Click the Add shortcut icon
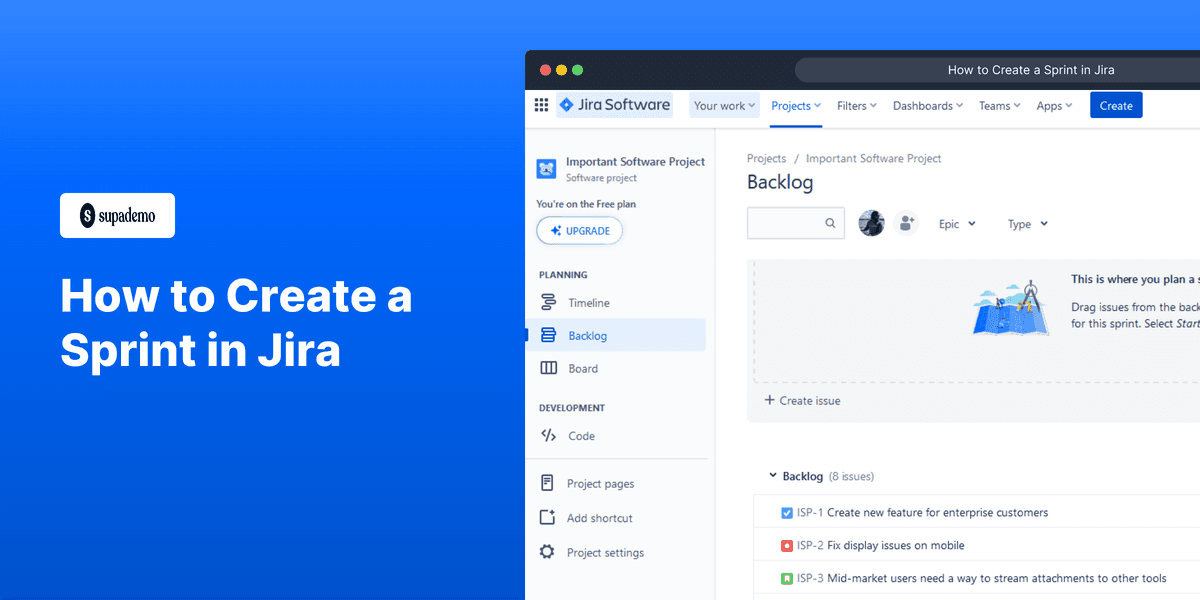This screenshot has height=600, width=1200. pyautogui.click(x=547, y=518)
